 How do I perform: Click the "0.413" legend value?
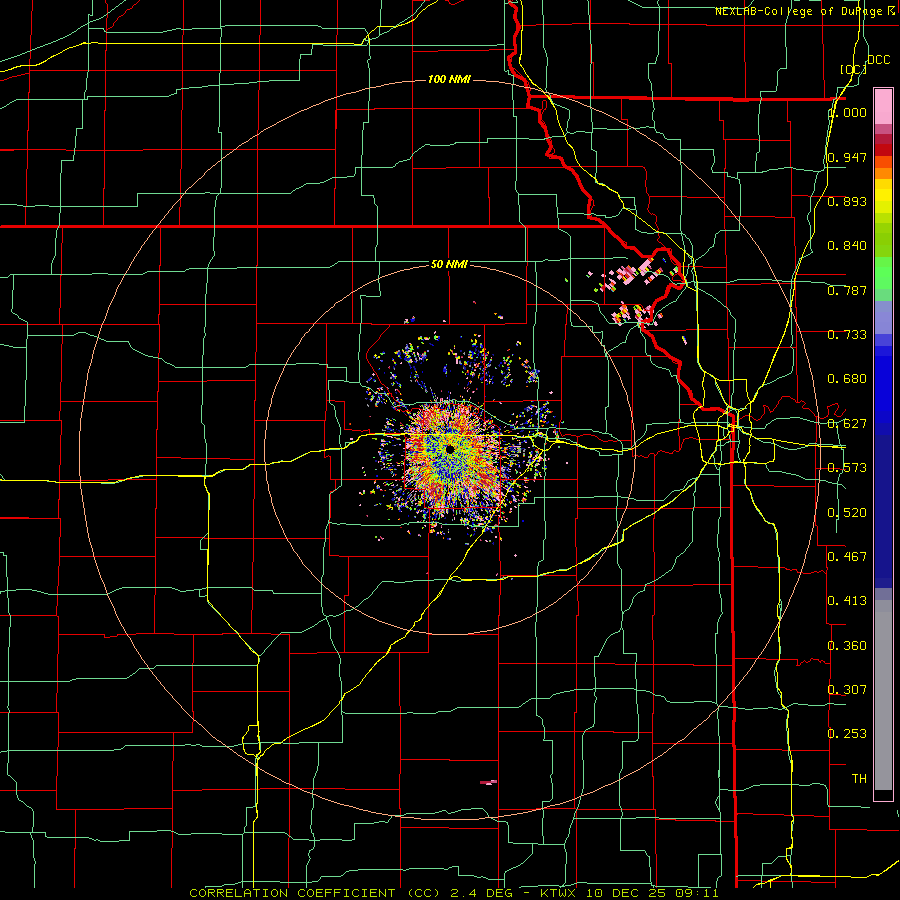coord(847,601)
